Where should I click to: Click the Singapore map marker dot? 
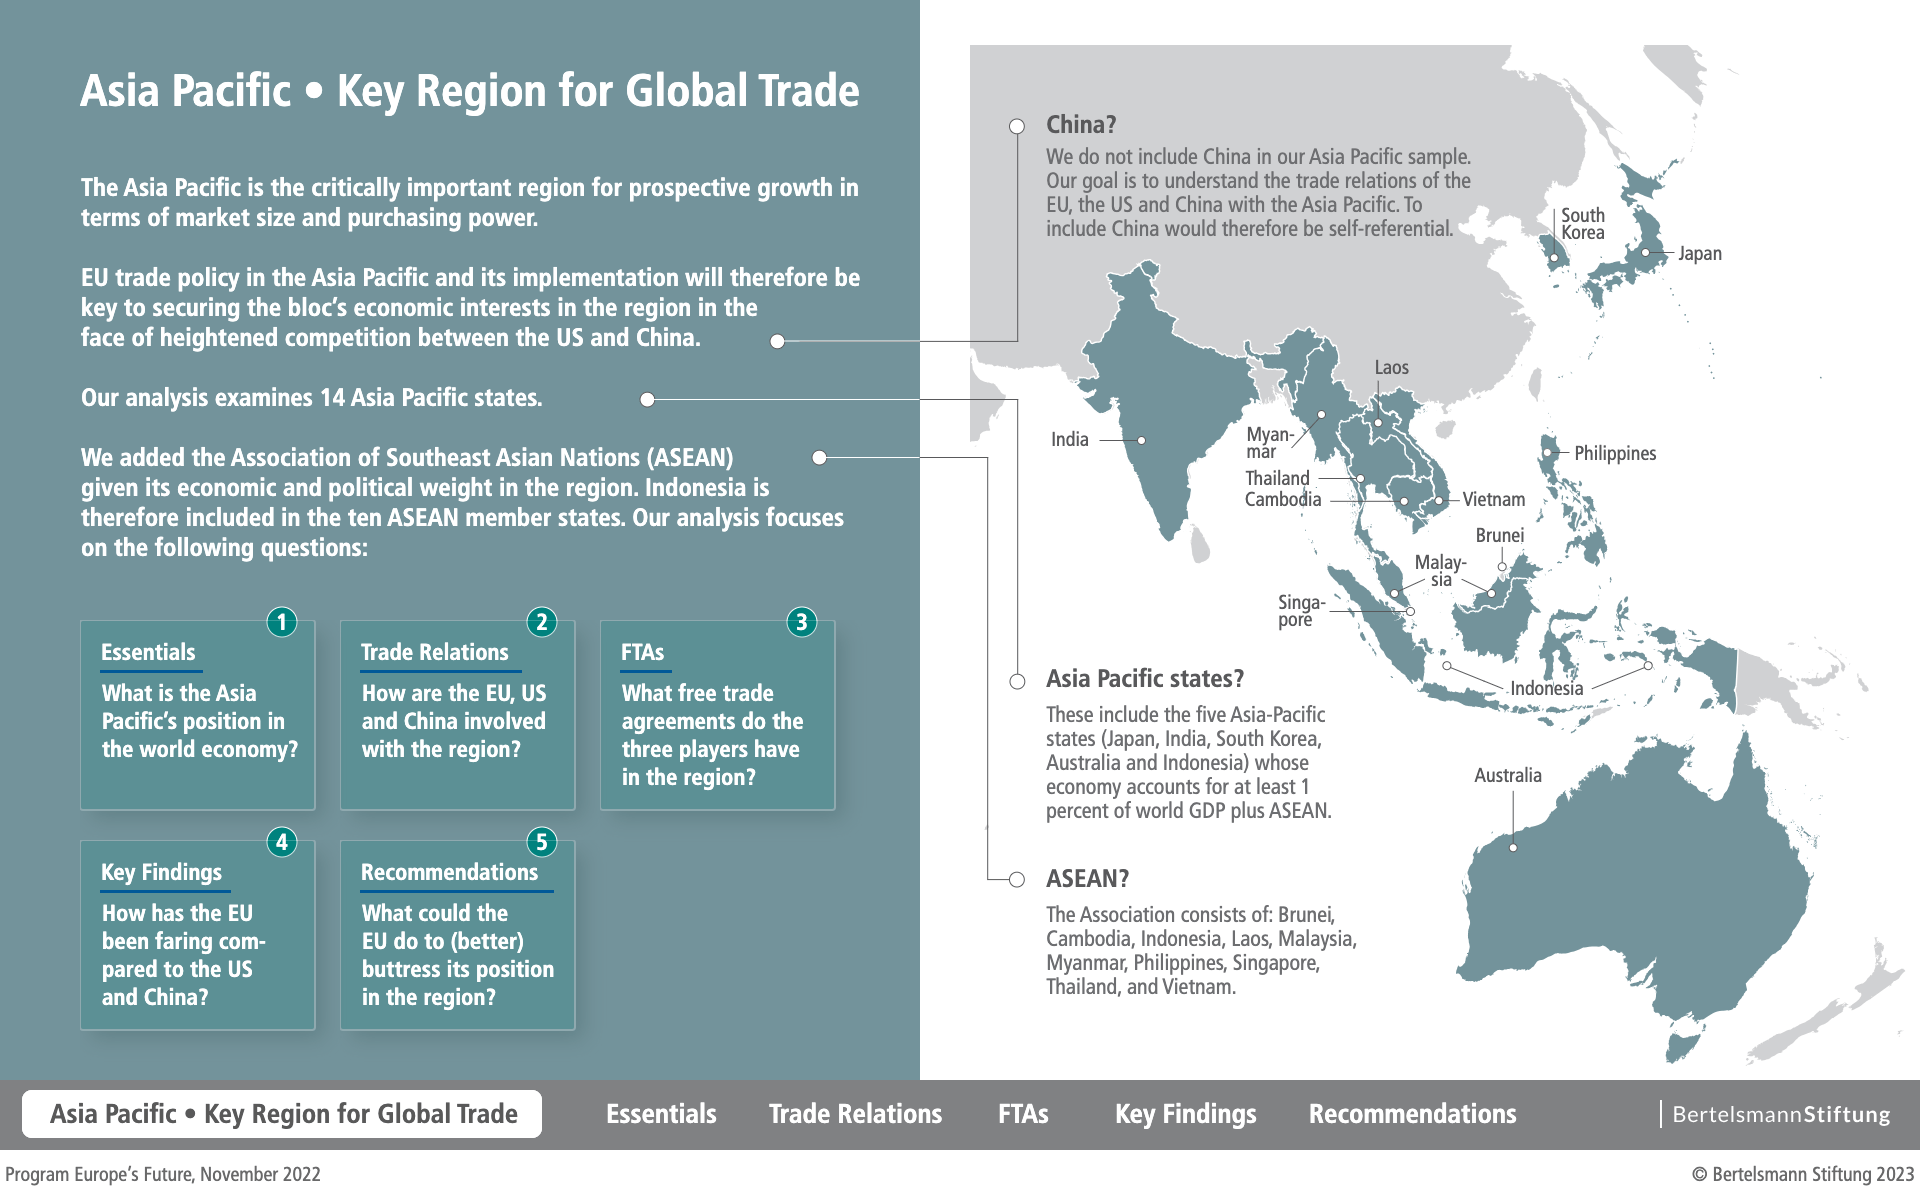point(1410,611)
